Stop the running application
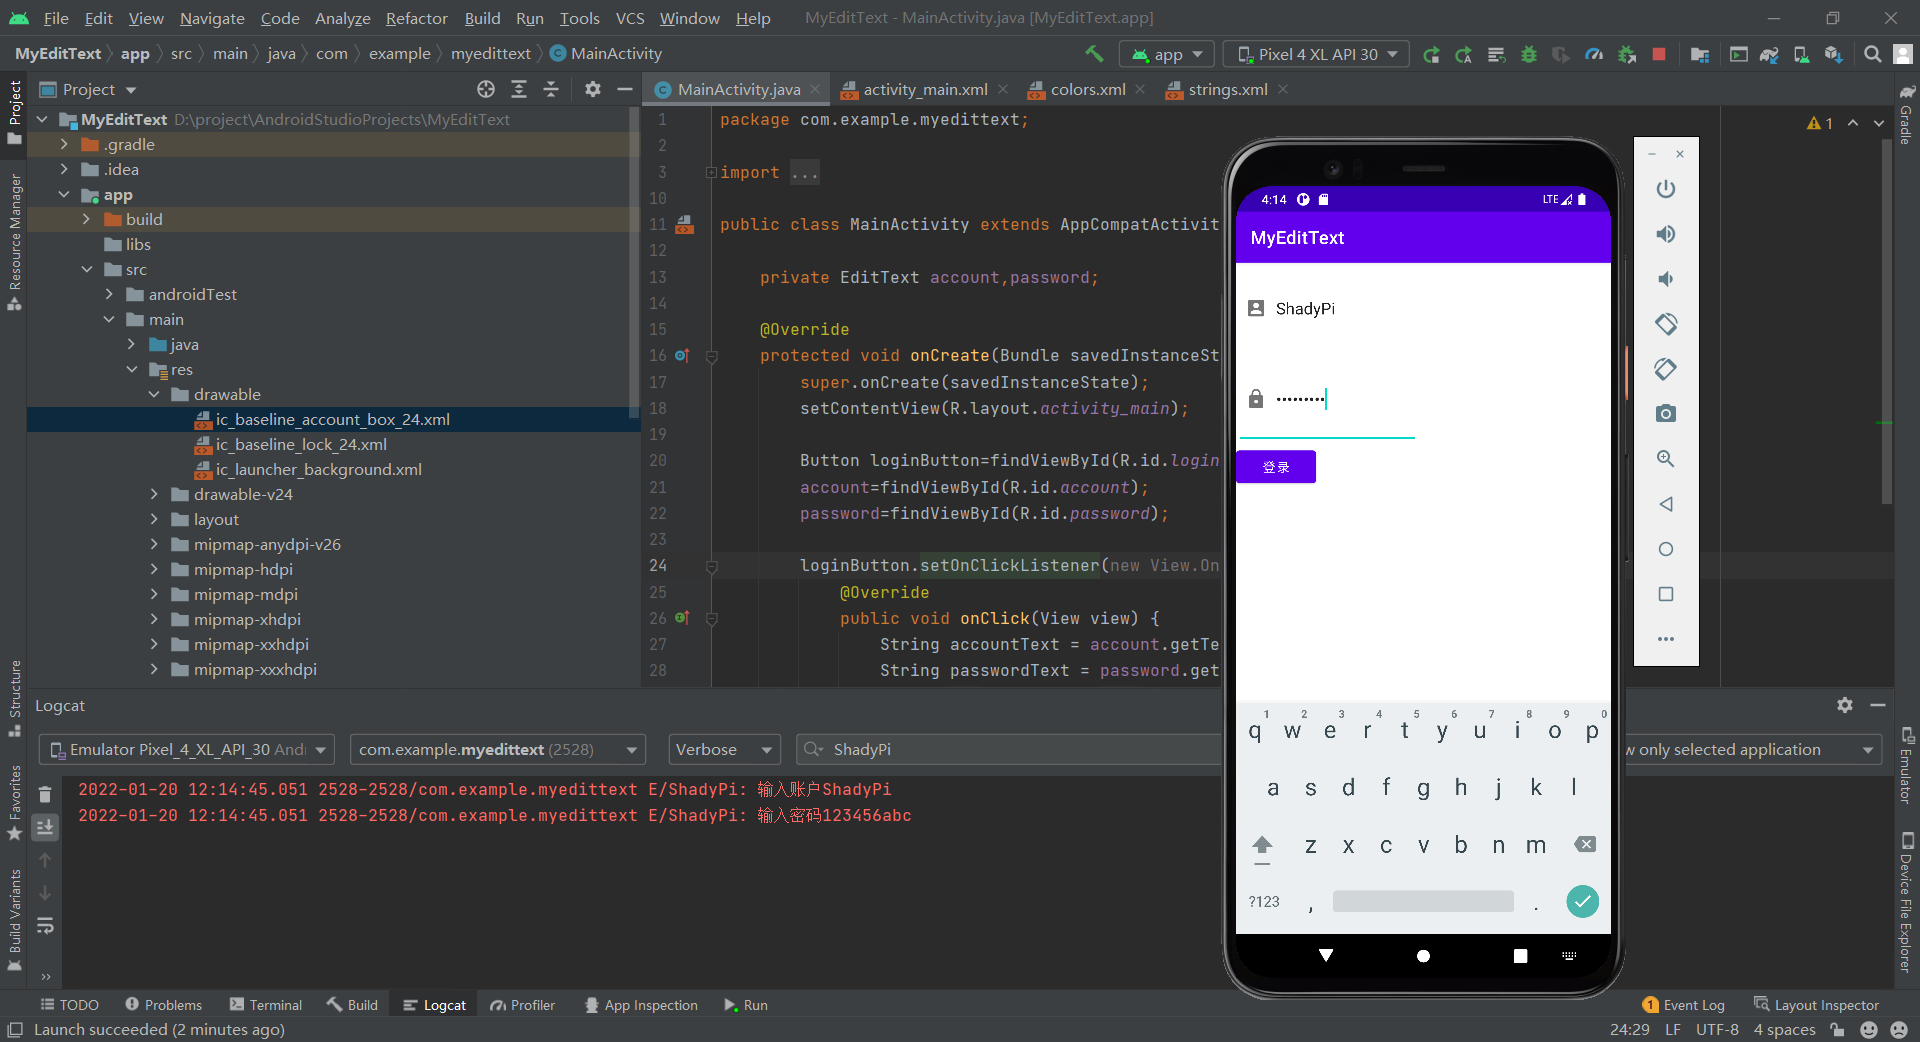The image size is (1920, 1042). 1658,54
